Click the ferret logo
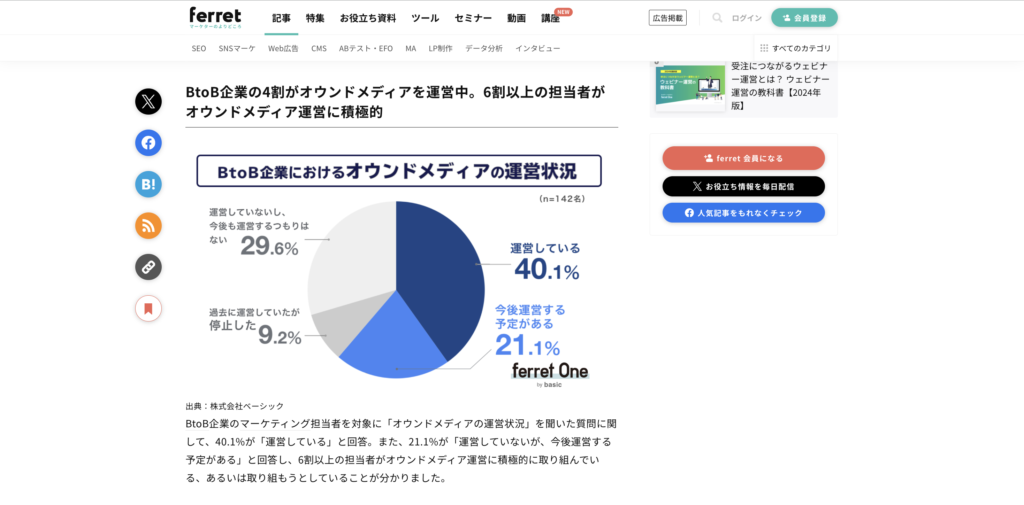Viewport: 1024px width, 505px height. tap(216, 18)
